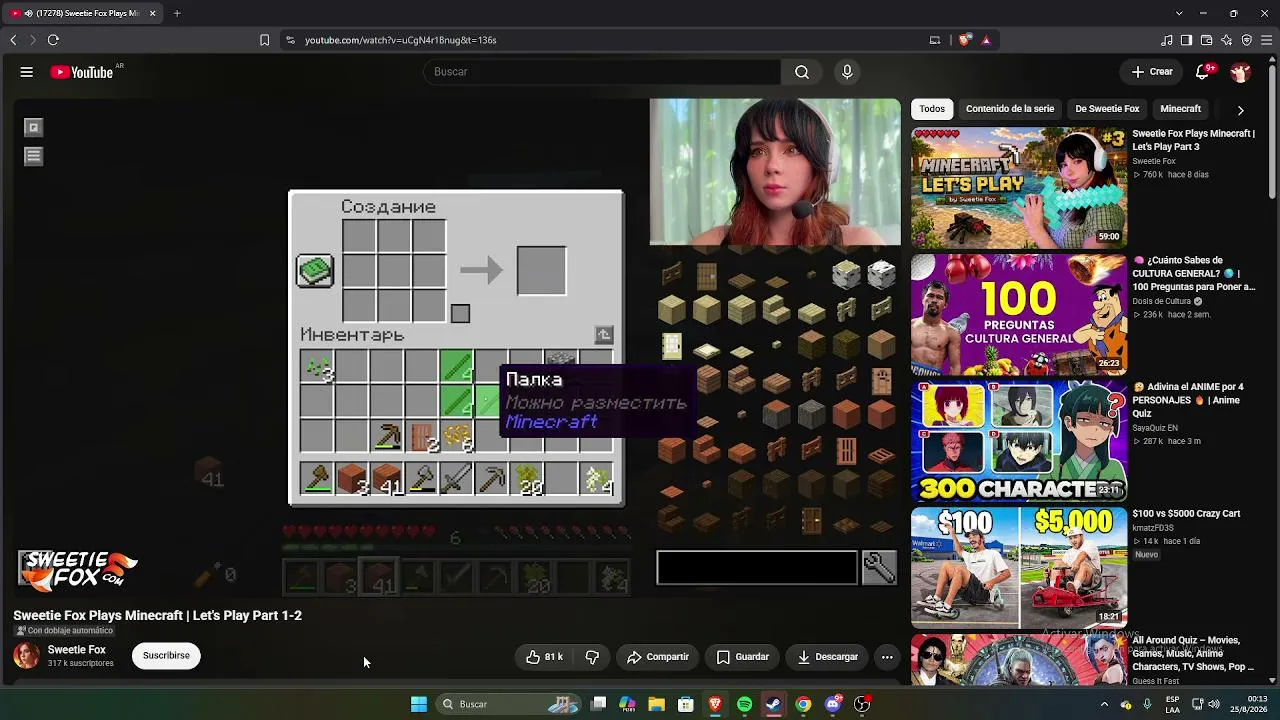Click the green recipe book in crafting
The width and height of the screenshot is (1280, 720).
click(x=315, y=271)
